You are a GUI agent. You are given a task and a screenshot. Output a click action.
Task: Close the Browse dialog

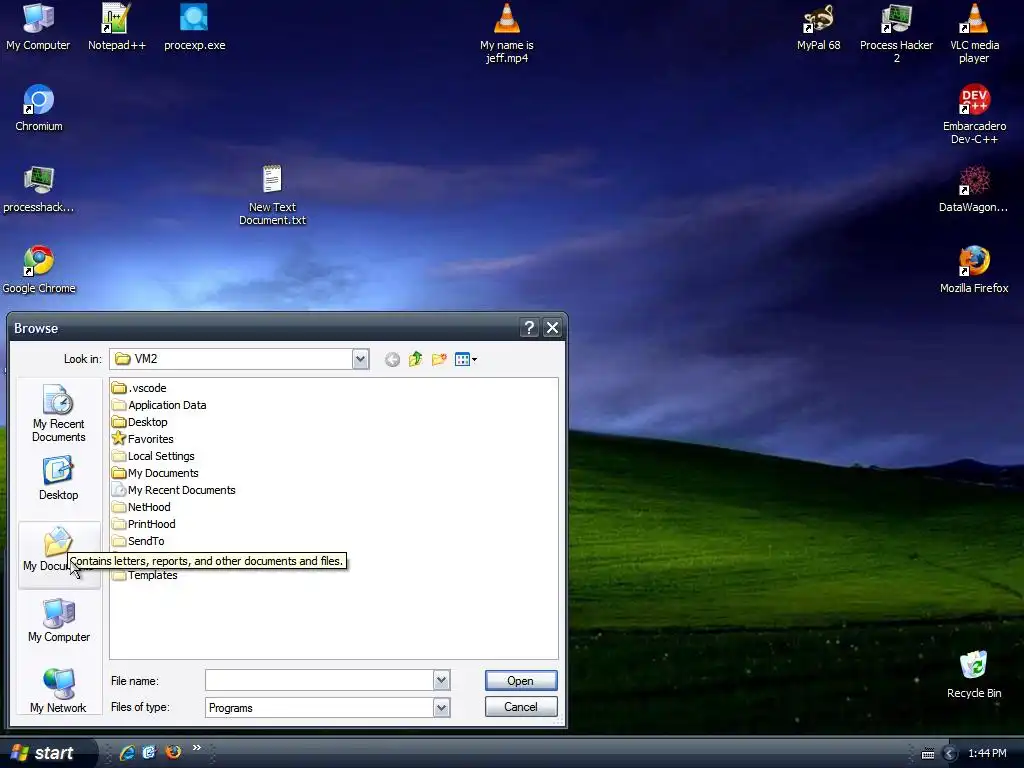pos(552,328)
